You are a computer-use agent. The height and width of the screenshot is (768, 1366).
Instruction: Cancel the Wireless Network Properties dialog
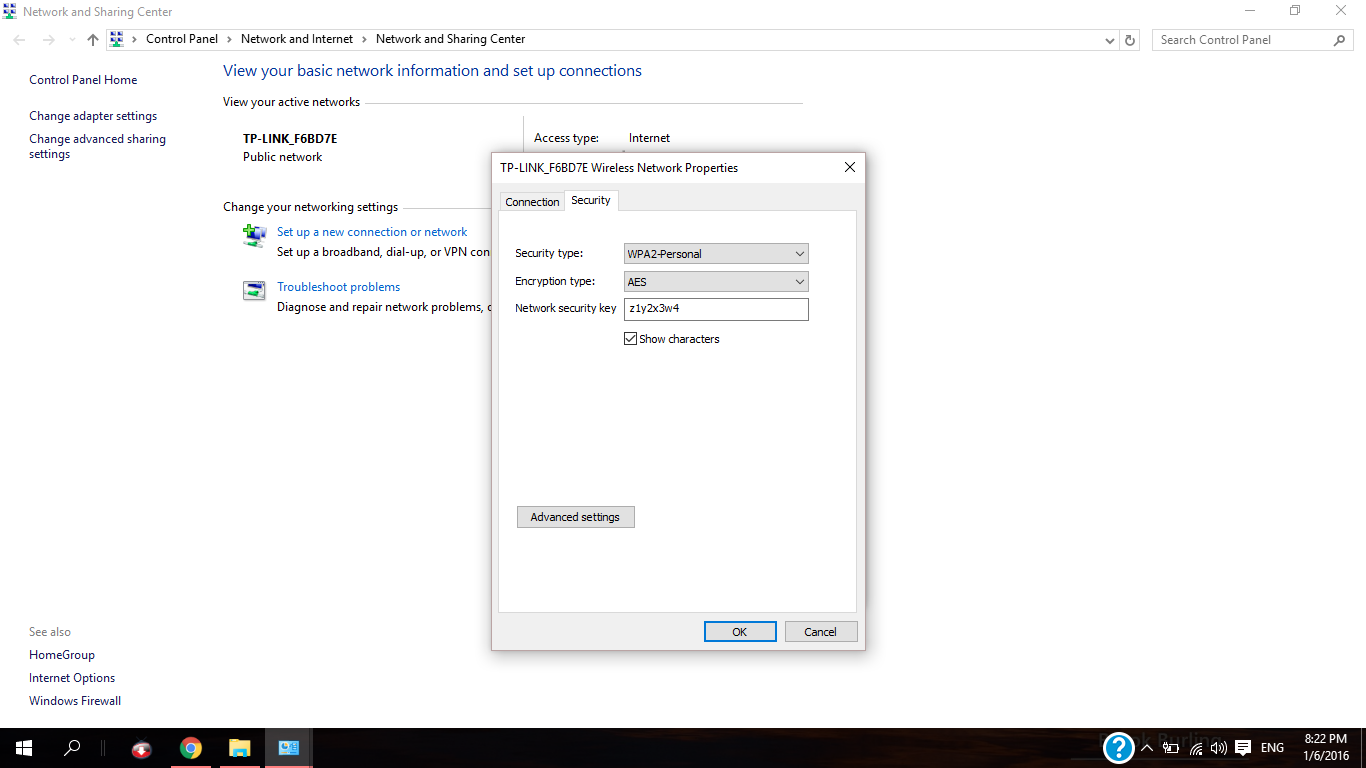pyautogui.click(x=820, y=632)
